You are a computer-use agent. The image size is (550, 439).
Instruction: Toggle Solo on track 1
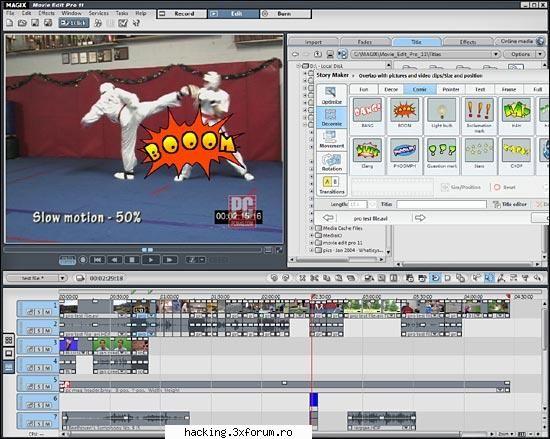[x=39, y=312]
